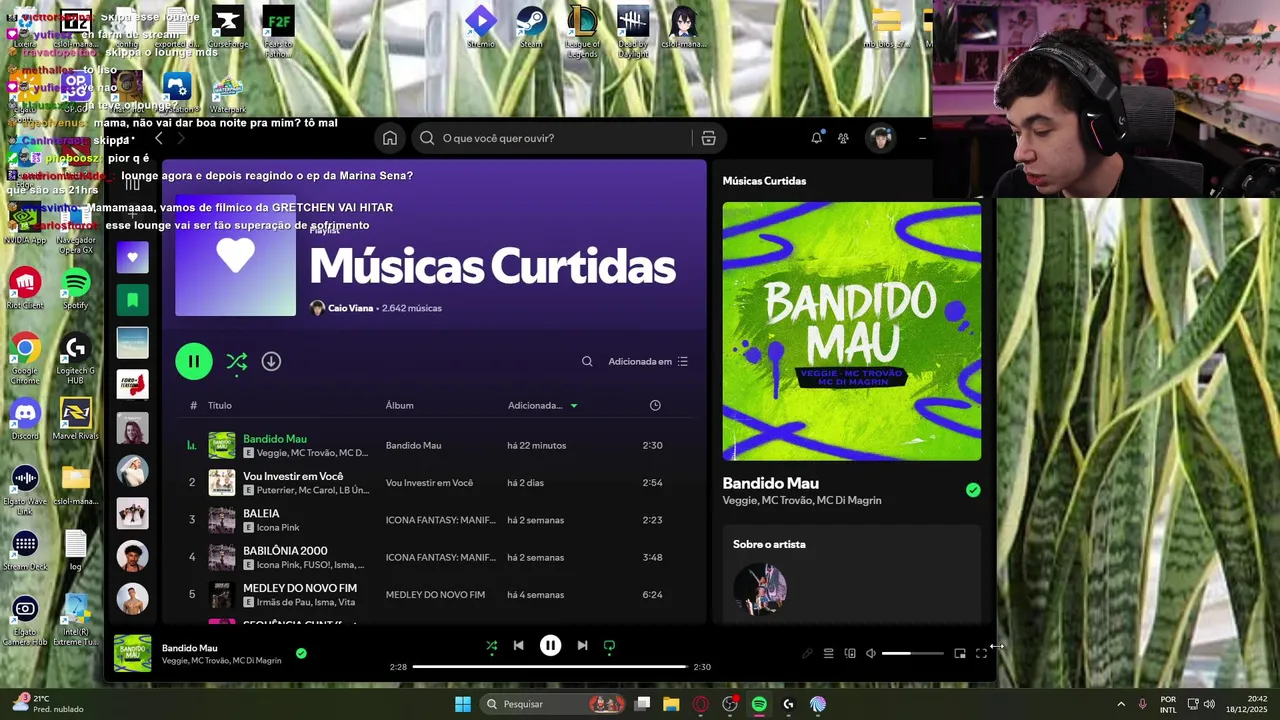
Task: Toggle shuffle in bottom player bar
Action: (x=491, y=646)
